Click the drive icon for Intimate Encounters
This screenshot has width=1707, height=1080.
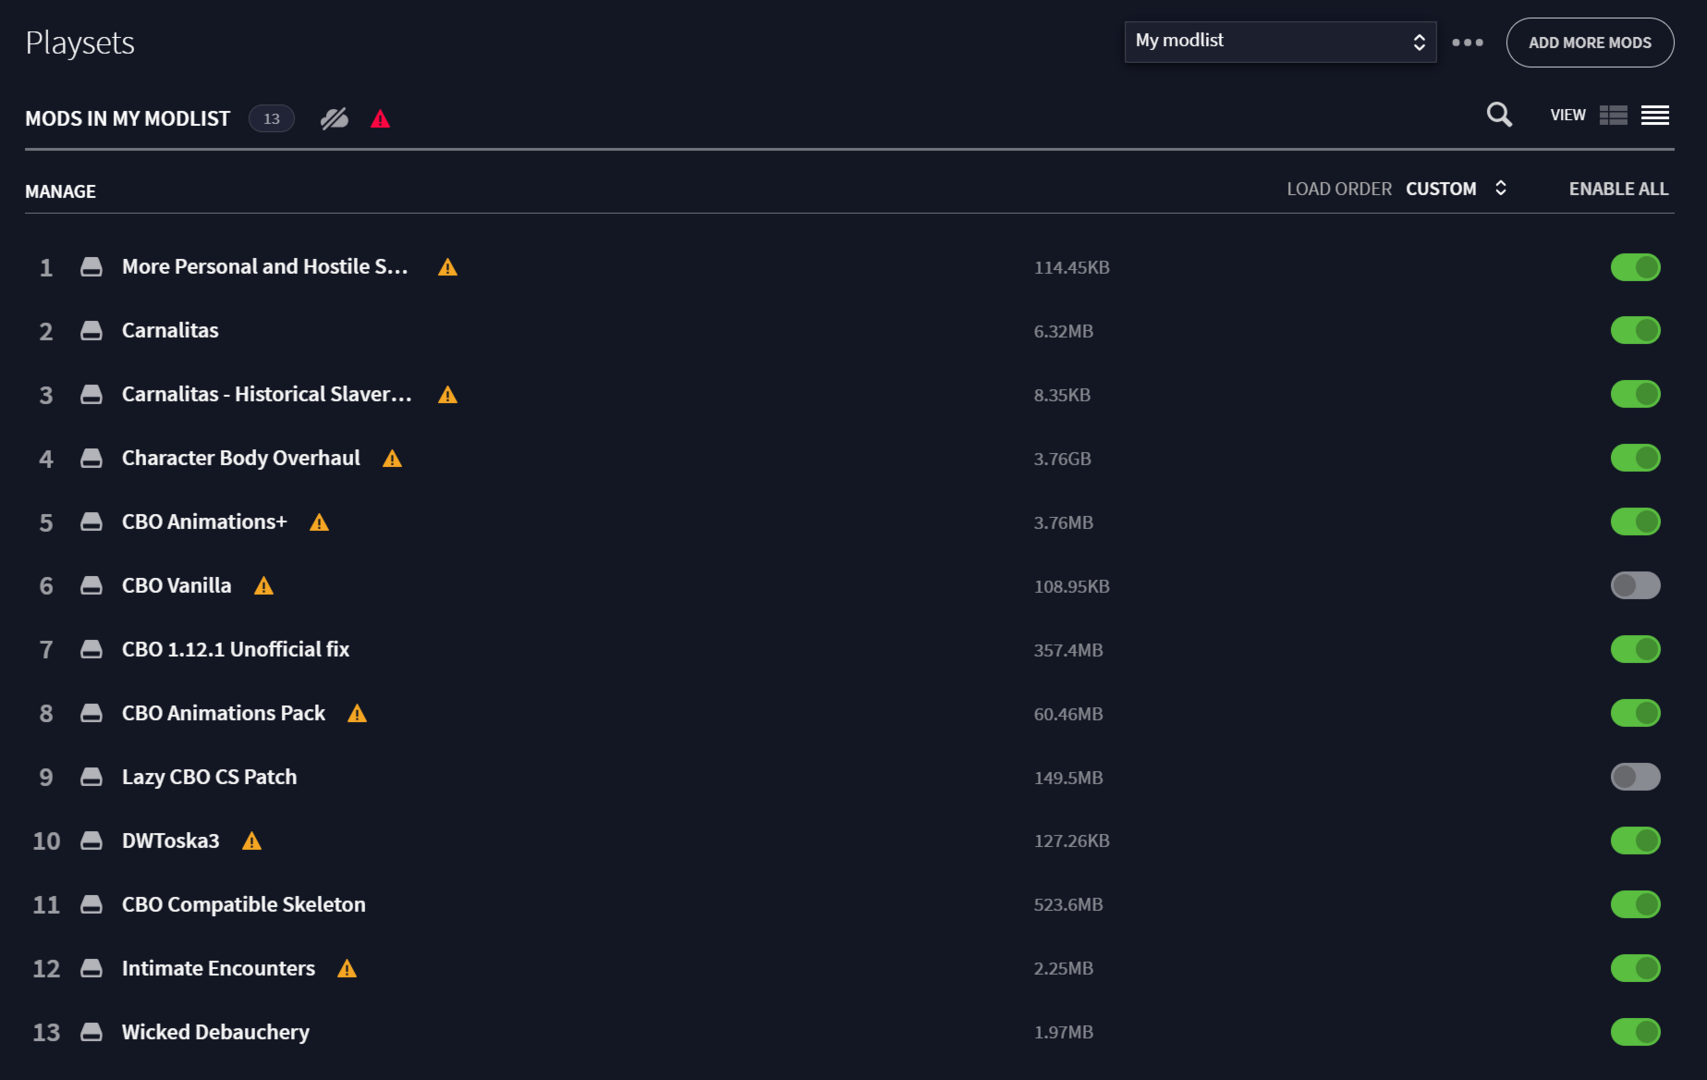click(91, 968)
